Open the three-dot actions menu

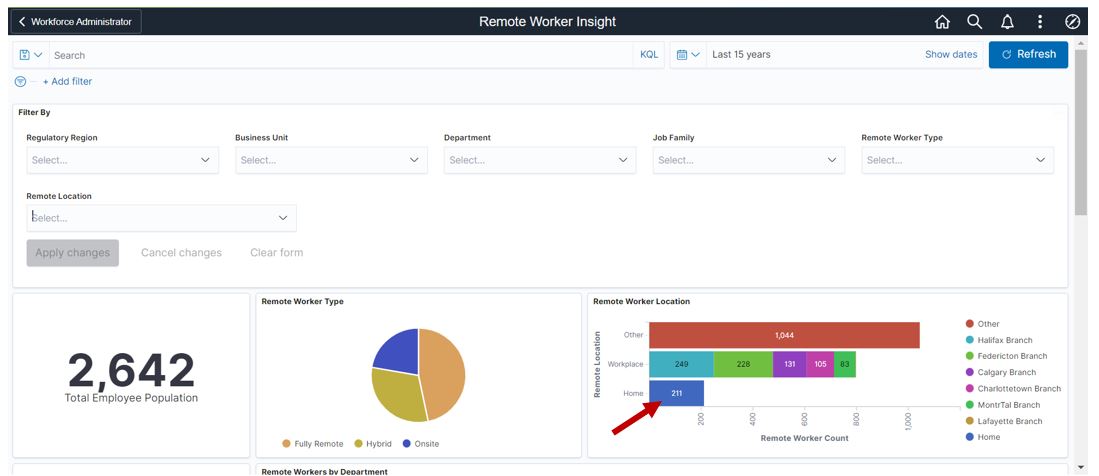(1040, 22)
